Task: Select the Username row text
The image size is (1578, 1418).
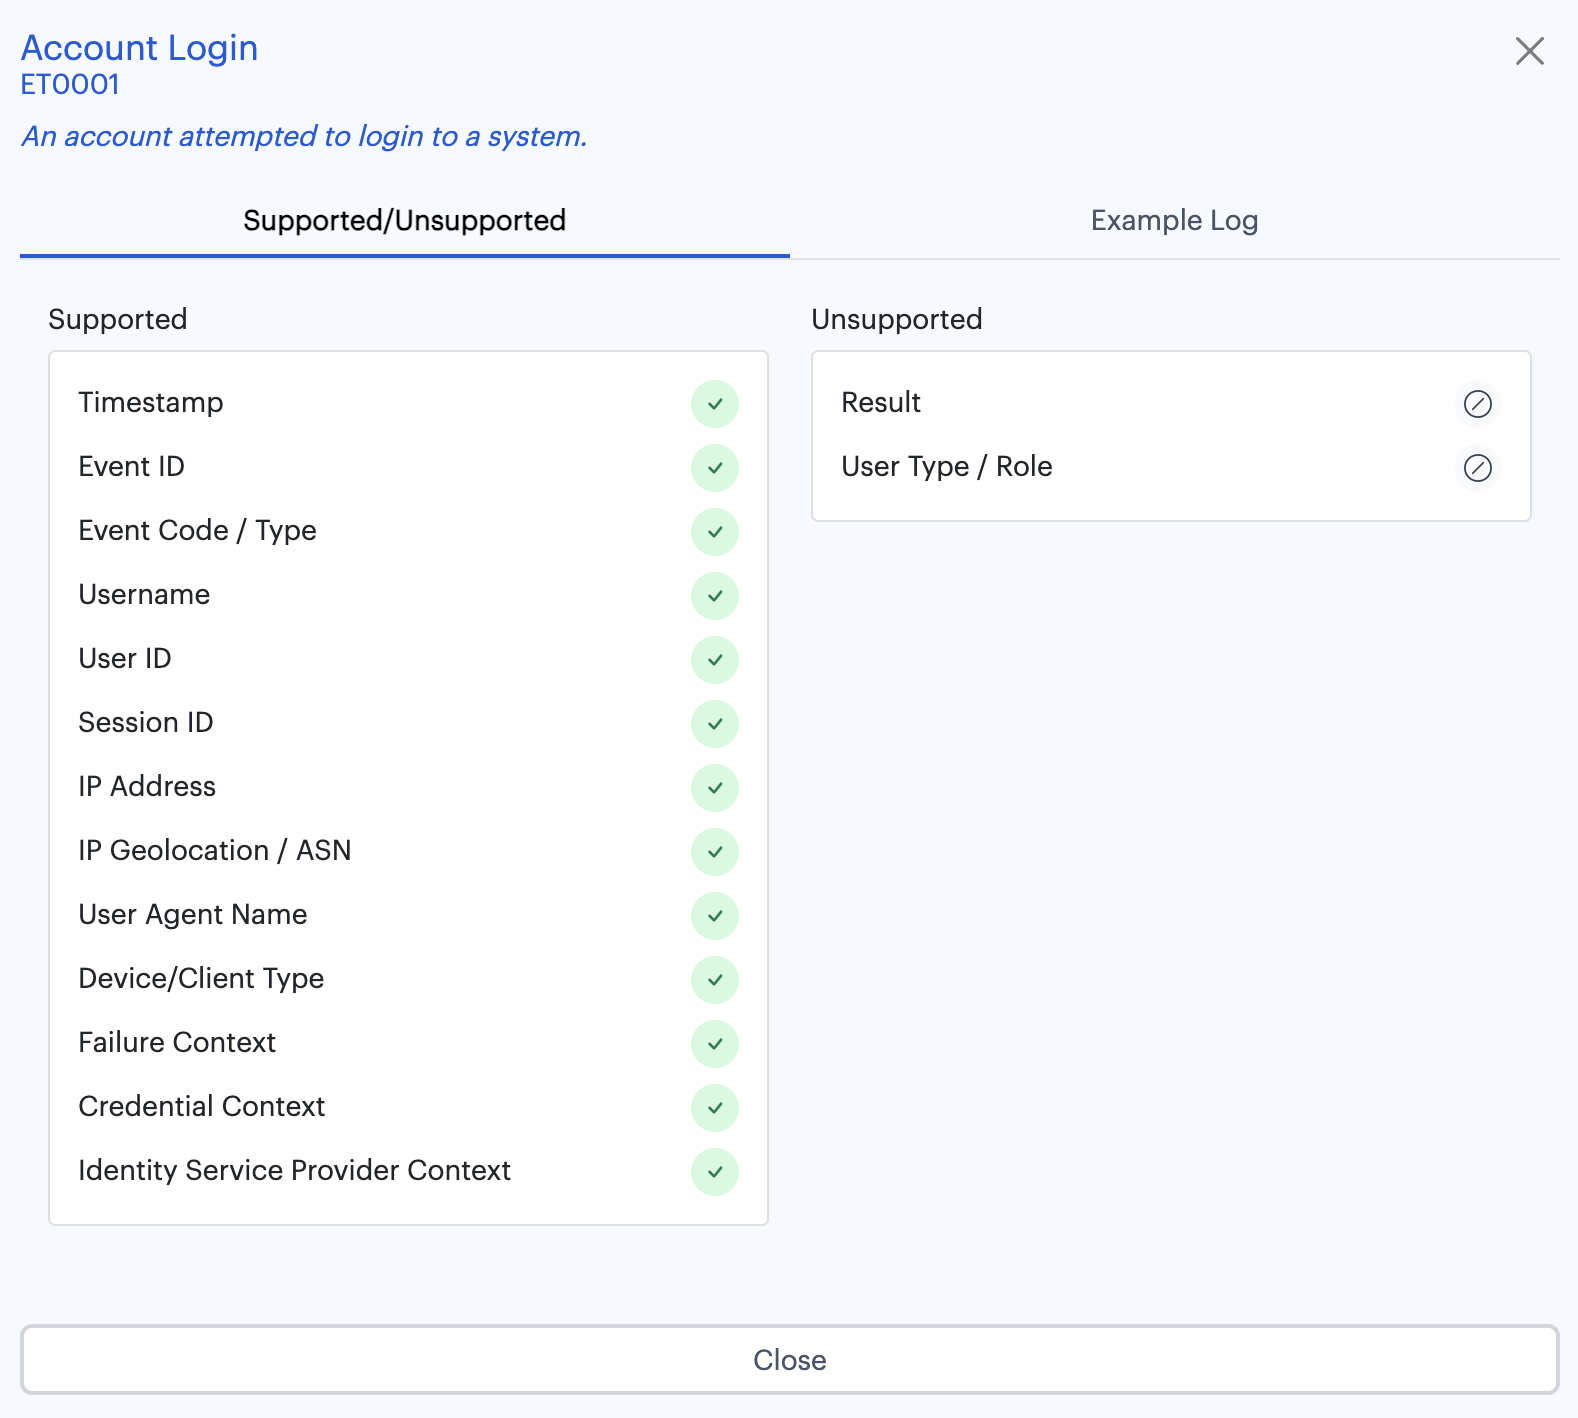Action: pos(144,594)
